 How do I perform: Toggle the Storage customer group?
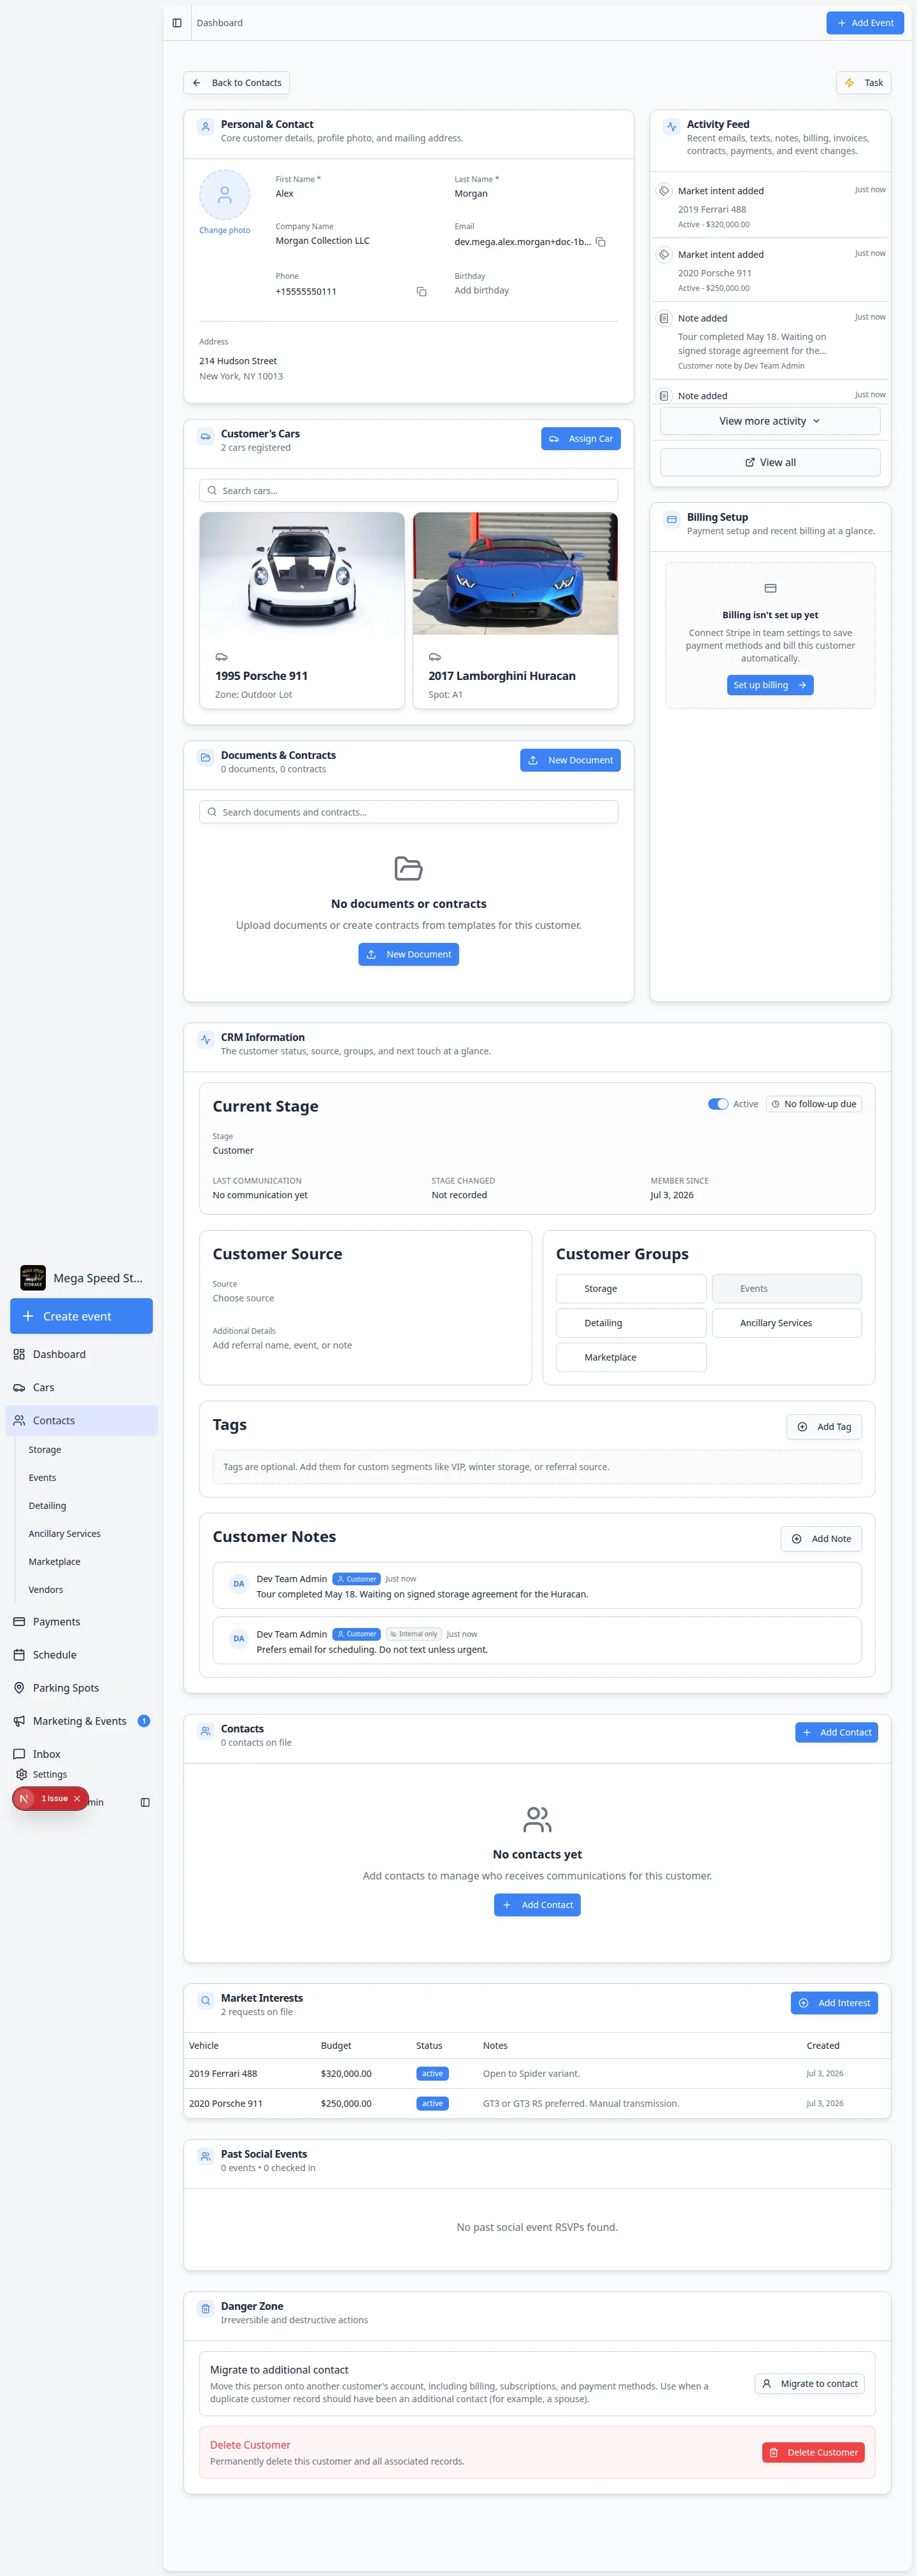pos(631,1288)
